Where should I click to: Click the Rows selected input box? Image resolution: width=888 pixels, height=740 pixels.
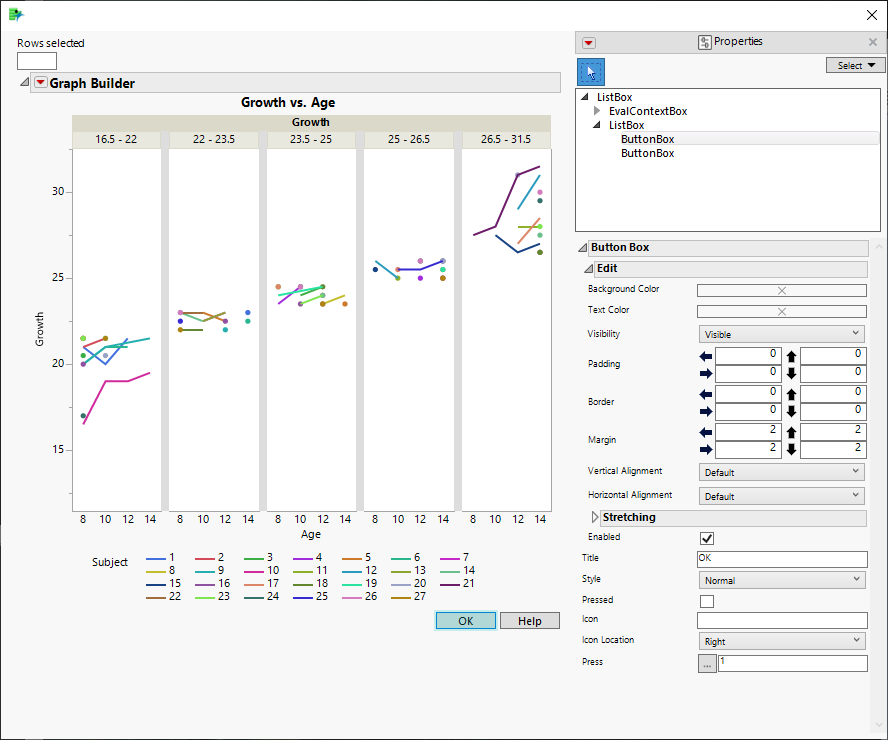tap(37, 61)
